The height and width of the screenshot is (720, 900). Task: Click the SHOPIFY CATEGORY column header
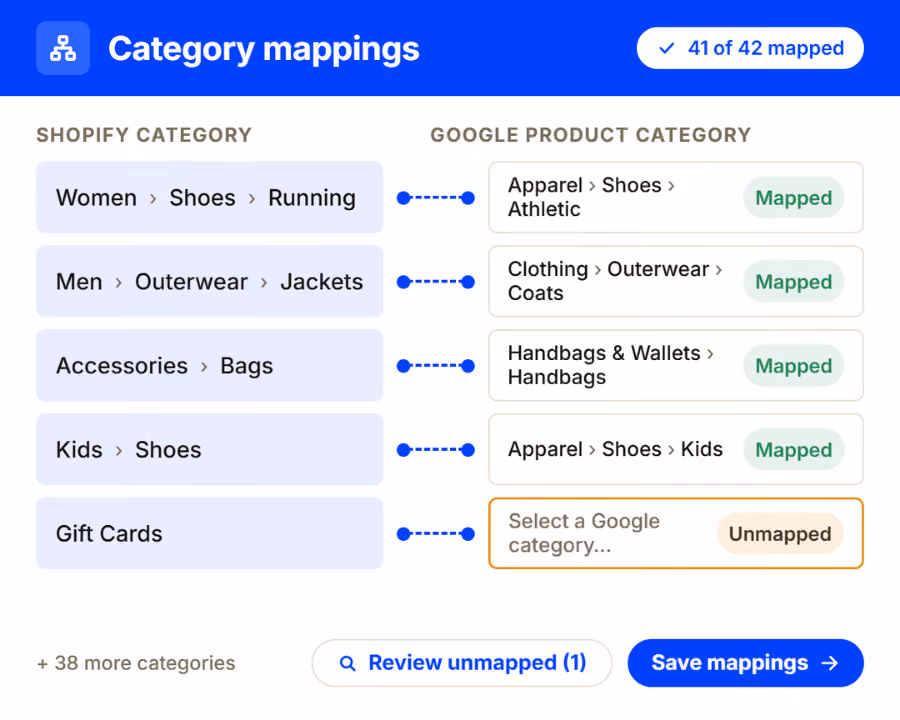144,135
